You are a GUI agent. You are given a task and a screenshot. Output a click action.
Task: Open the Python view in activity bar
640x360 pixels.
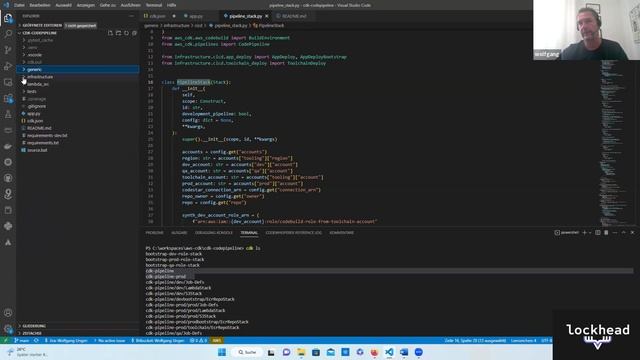point(8,226)
